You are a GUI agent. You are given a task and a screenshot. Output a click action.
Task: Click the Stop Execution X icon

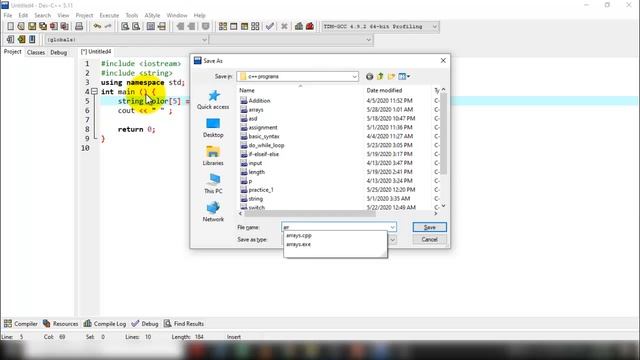tap(284, 27)
